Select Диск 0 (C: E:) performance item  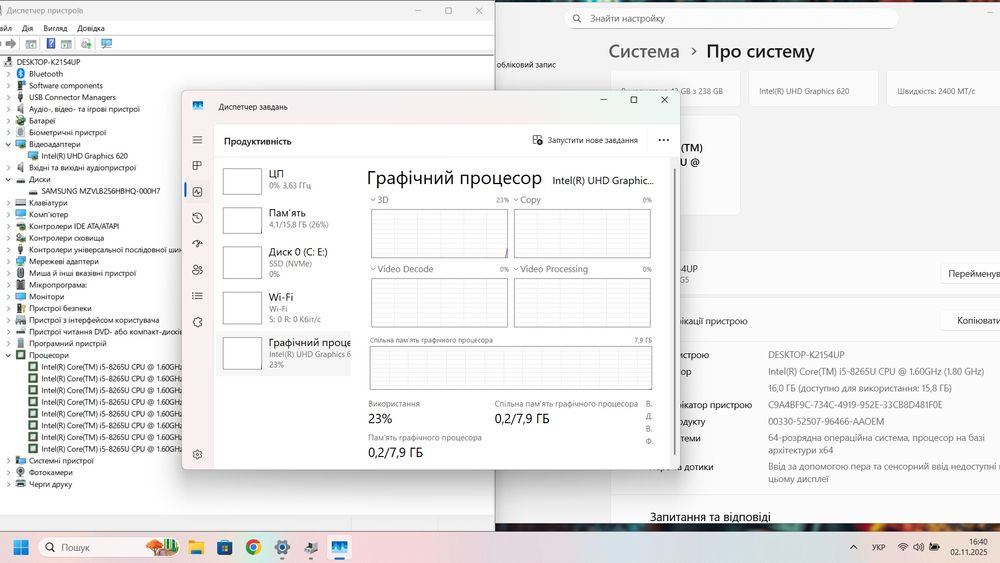click(283, 262)
